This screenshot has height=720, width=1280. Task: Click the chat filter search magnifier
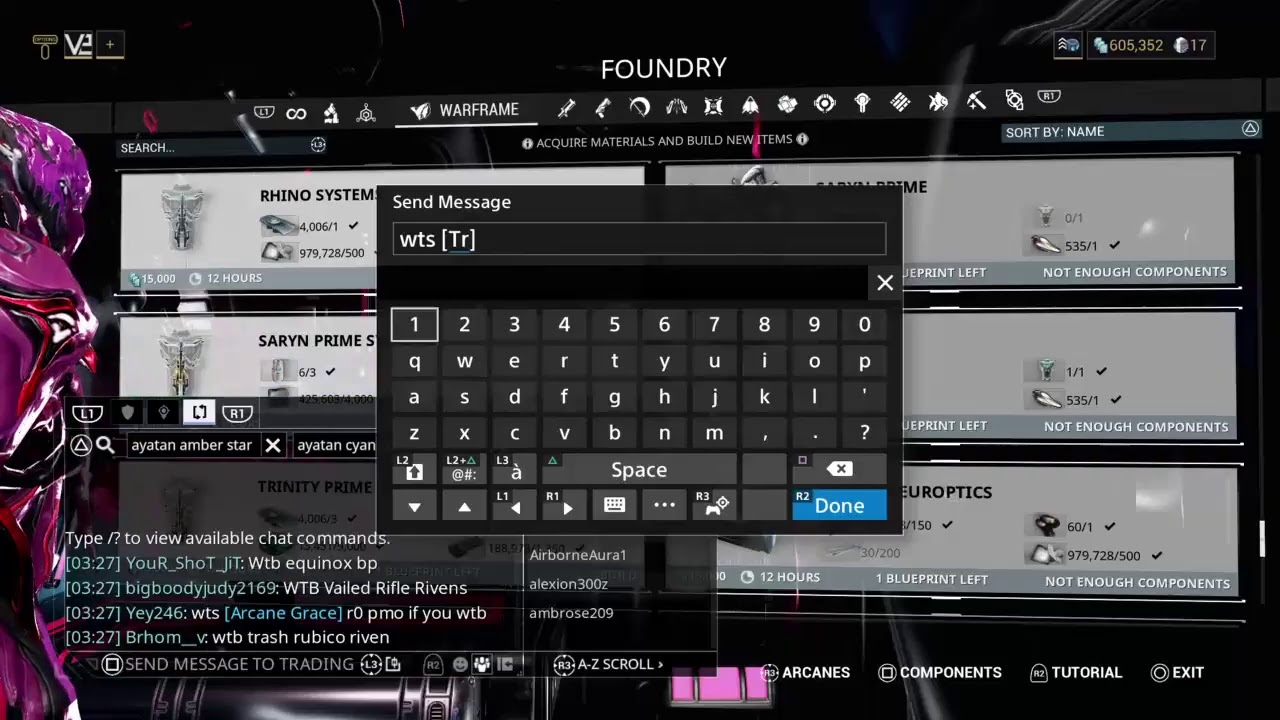pos(105,445)
